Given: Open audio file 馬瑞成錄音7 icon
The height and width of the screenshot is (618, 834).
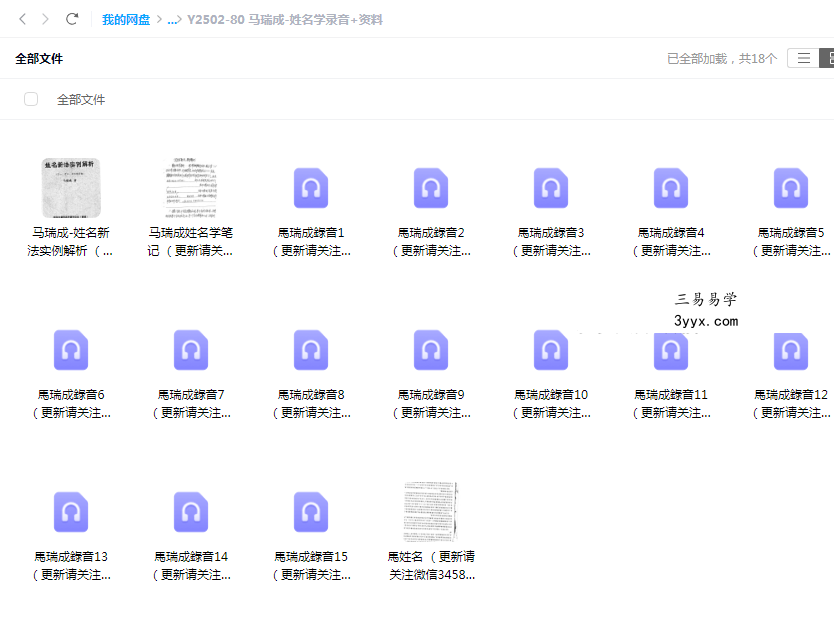Looking at the screenshot, I should coord(191,350).
